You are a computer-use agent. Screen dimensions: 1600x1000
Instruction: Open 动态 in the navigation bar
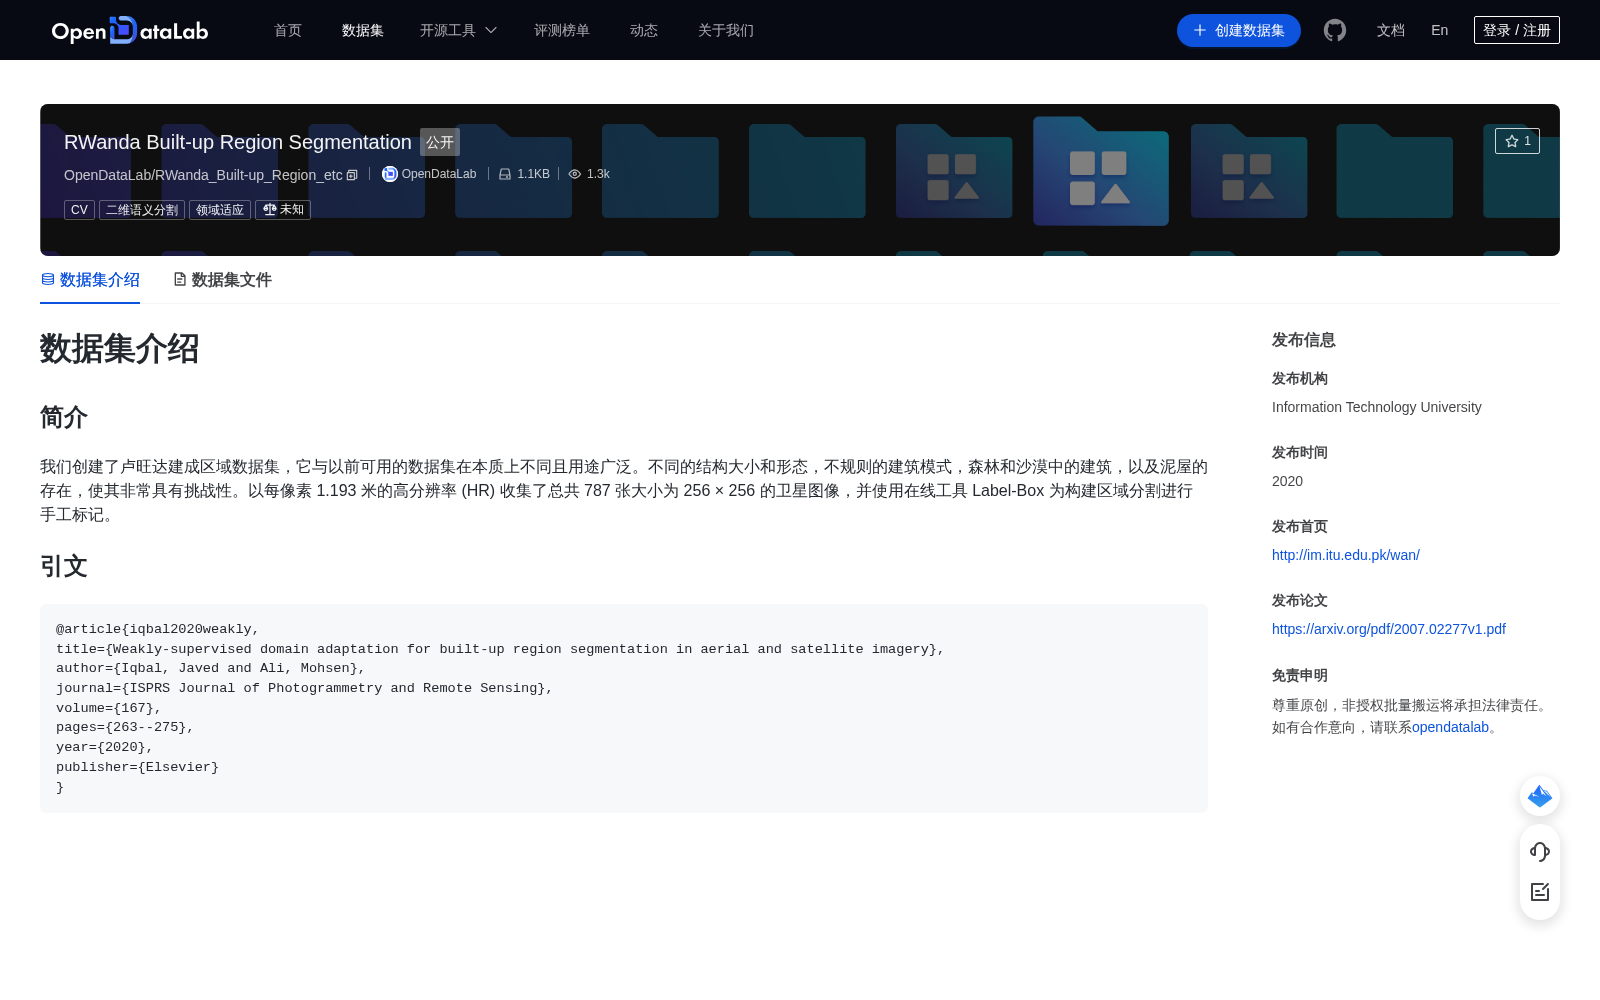tap(644, 30)
